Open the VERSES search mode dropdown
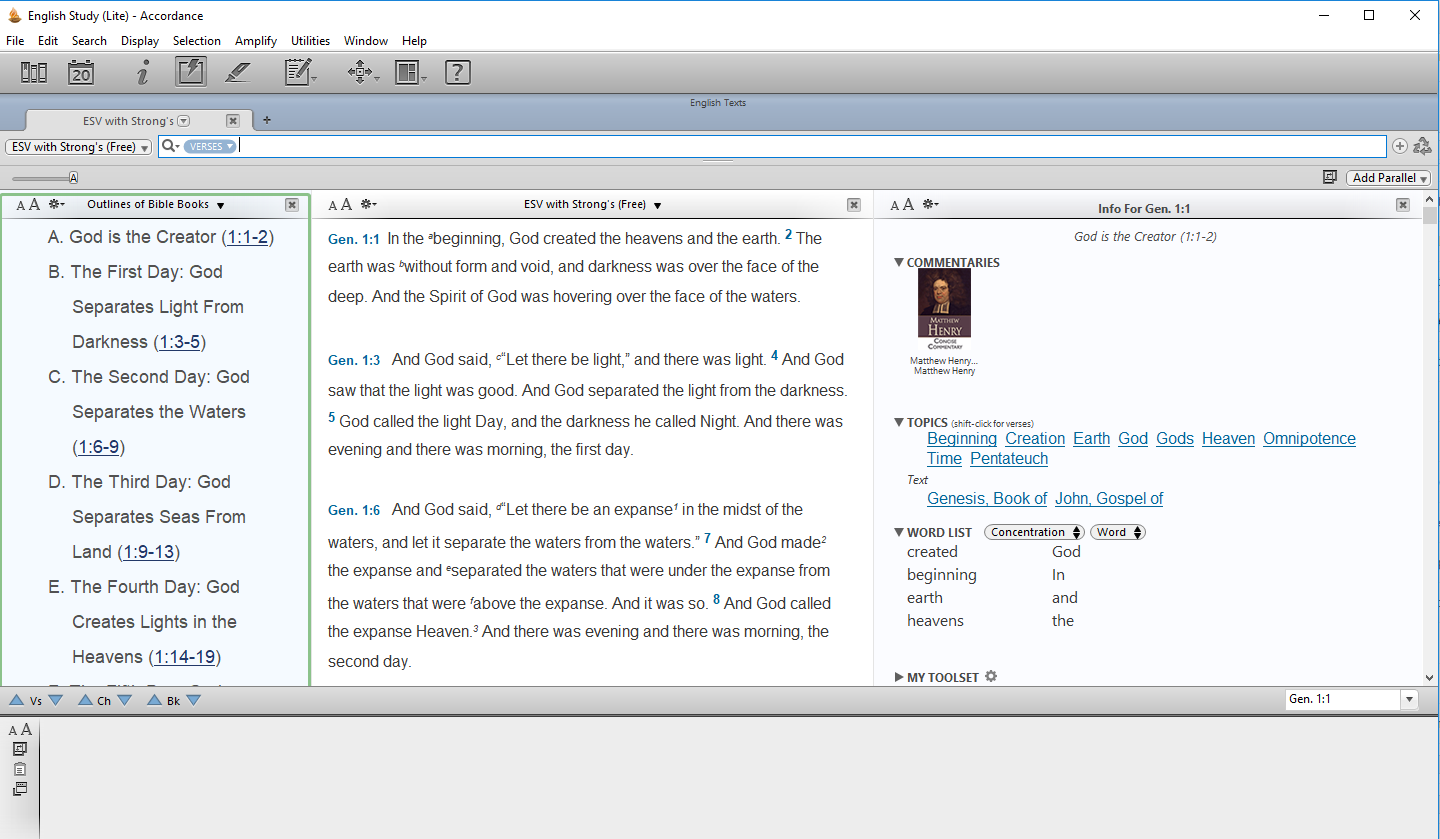1440x839 pixels. coord(210,146)
